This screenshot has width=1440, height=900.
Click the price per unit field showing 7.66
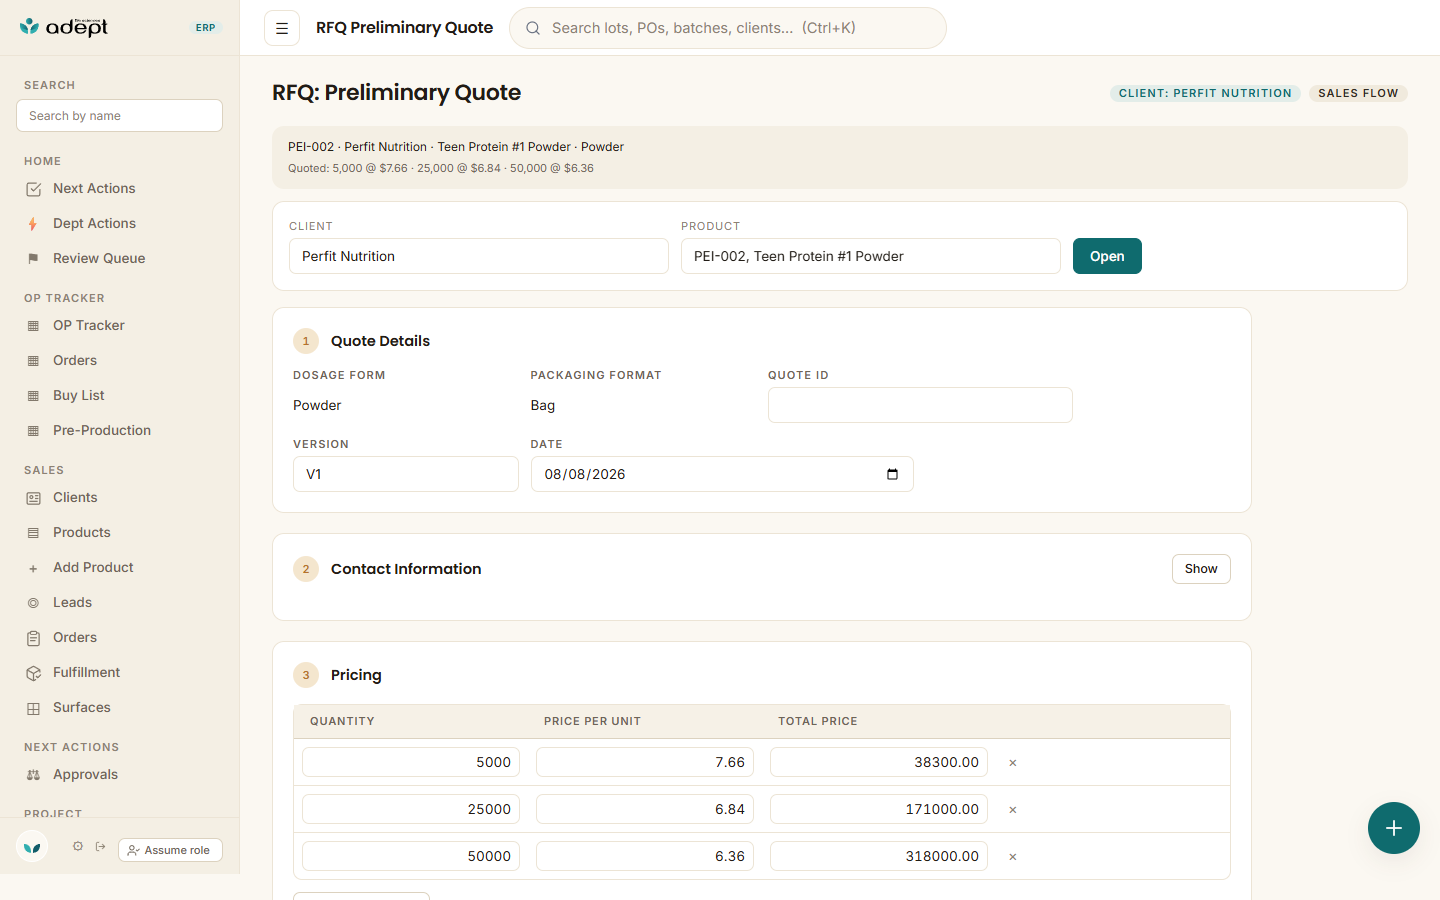point(645,762)
